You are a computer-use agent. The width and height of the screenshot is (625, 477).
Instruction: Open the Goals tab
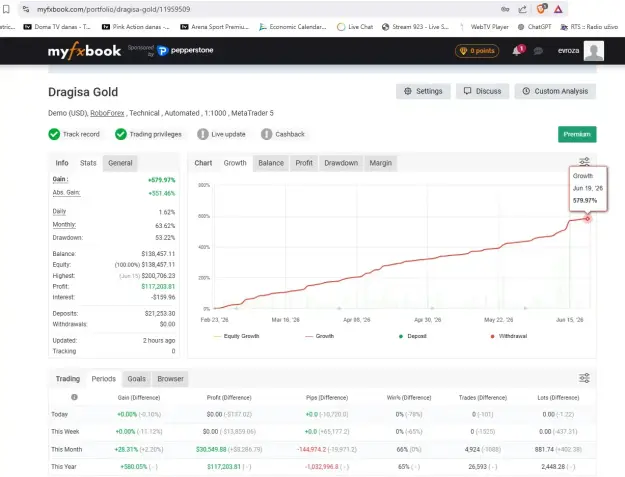pos(136,379)
